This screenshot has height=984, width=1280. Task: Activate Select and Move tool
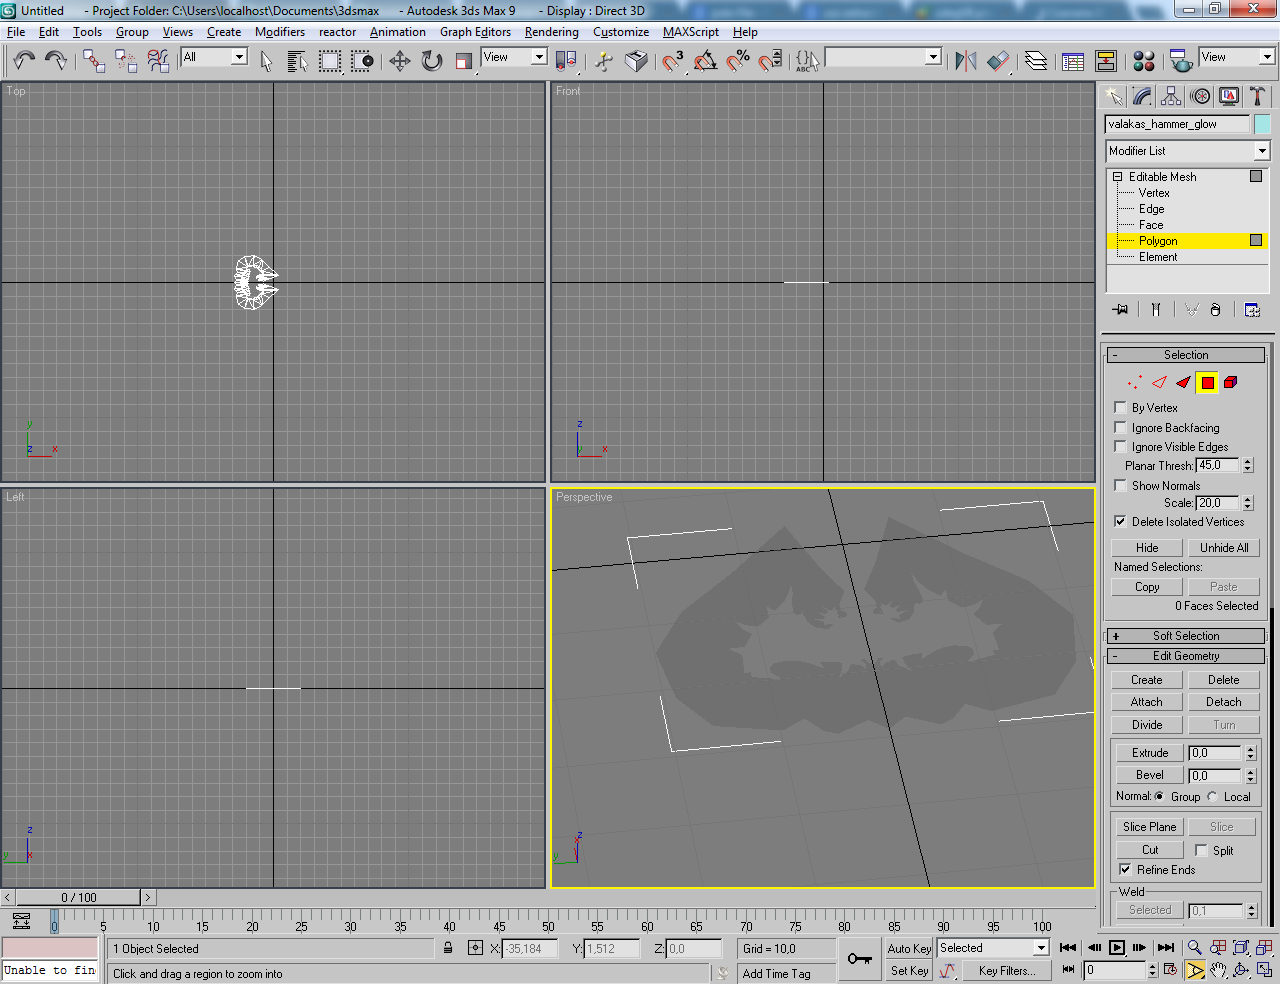(x=399, y=61)
